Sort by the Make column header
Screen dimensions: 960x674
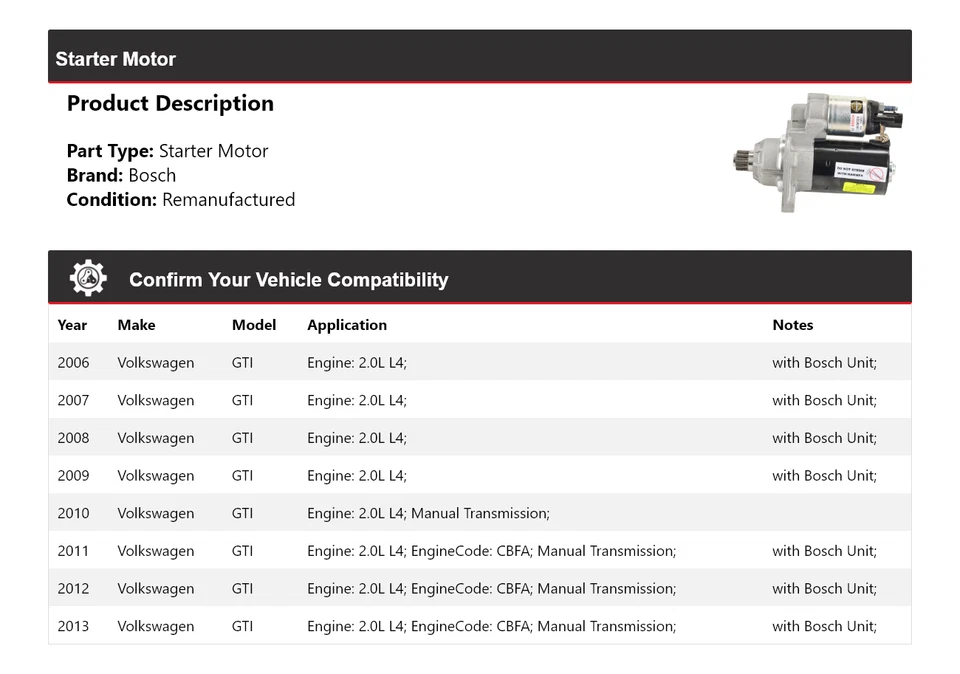point(135,325)
